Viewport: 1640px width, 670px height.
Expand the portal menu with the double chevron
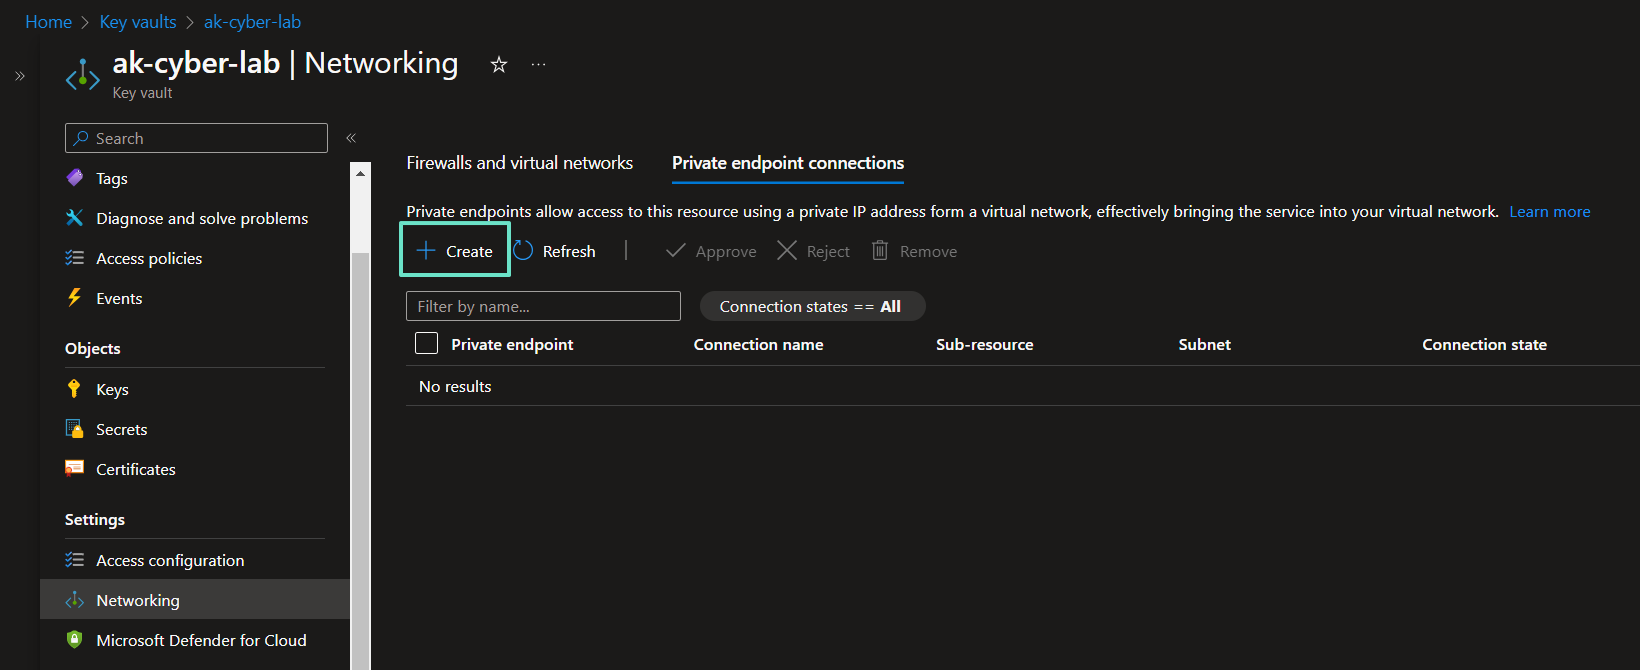[x=20, y=76]
